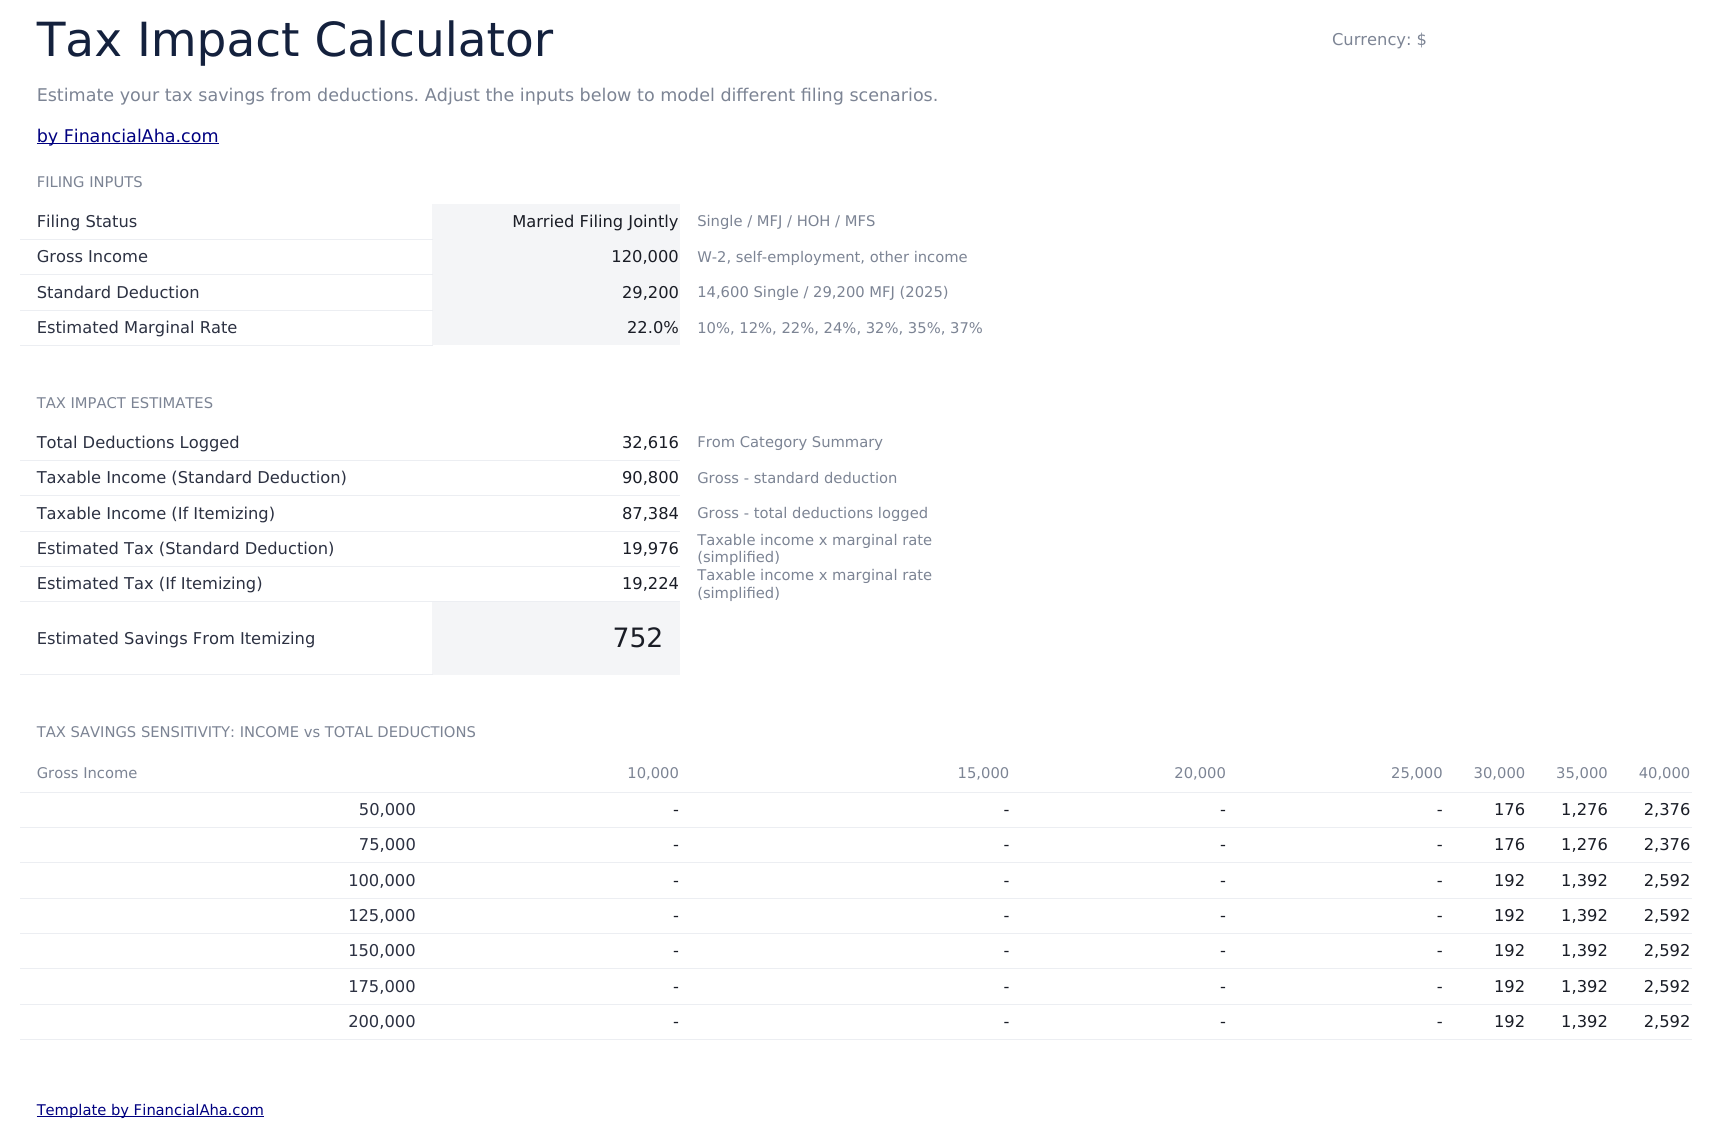Select the Currency: $ label
This screenshot has width=1712, height=1139.
coord(1378,40)
